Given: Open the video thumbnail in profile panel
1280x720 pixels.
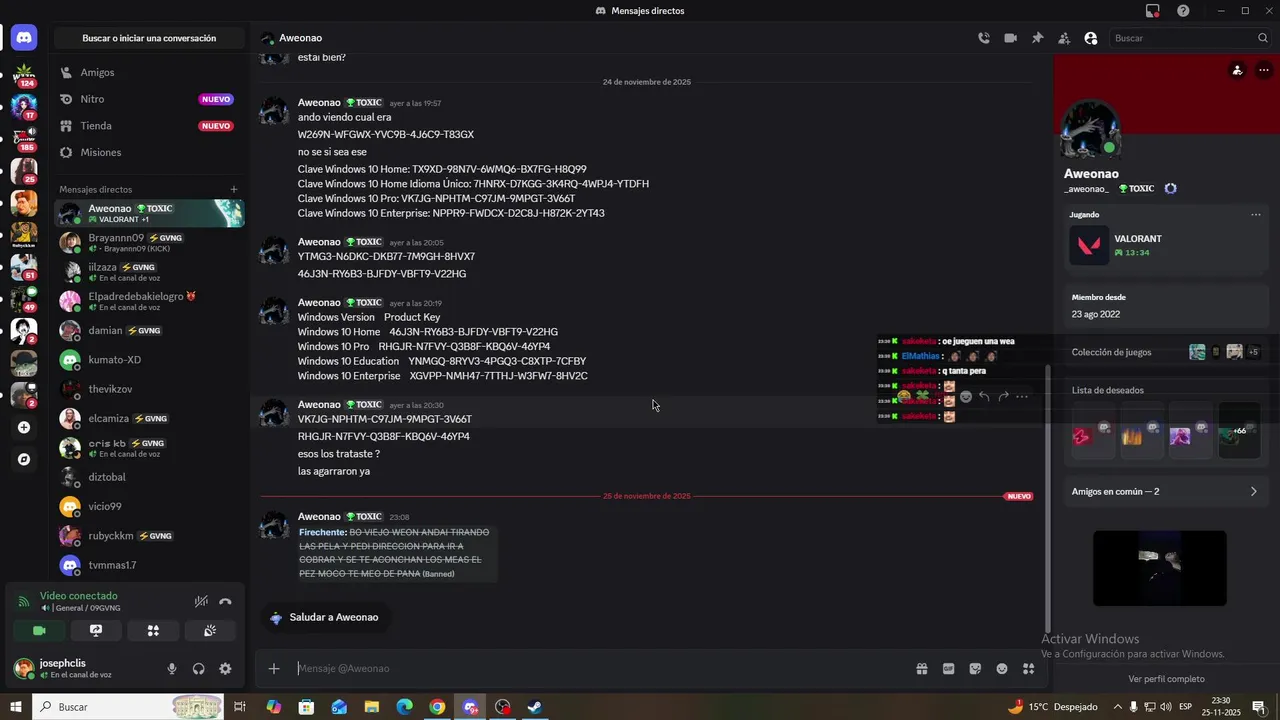Looking at the screenshot, I should click(1160, 568).
